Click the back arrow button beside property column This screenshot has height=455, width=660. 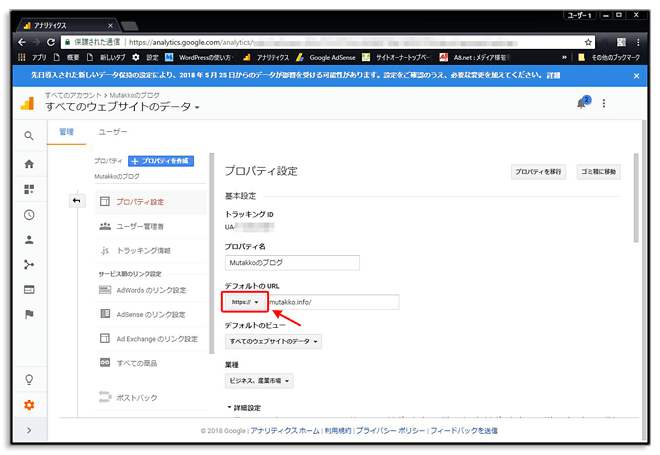77,200
